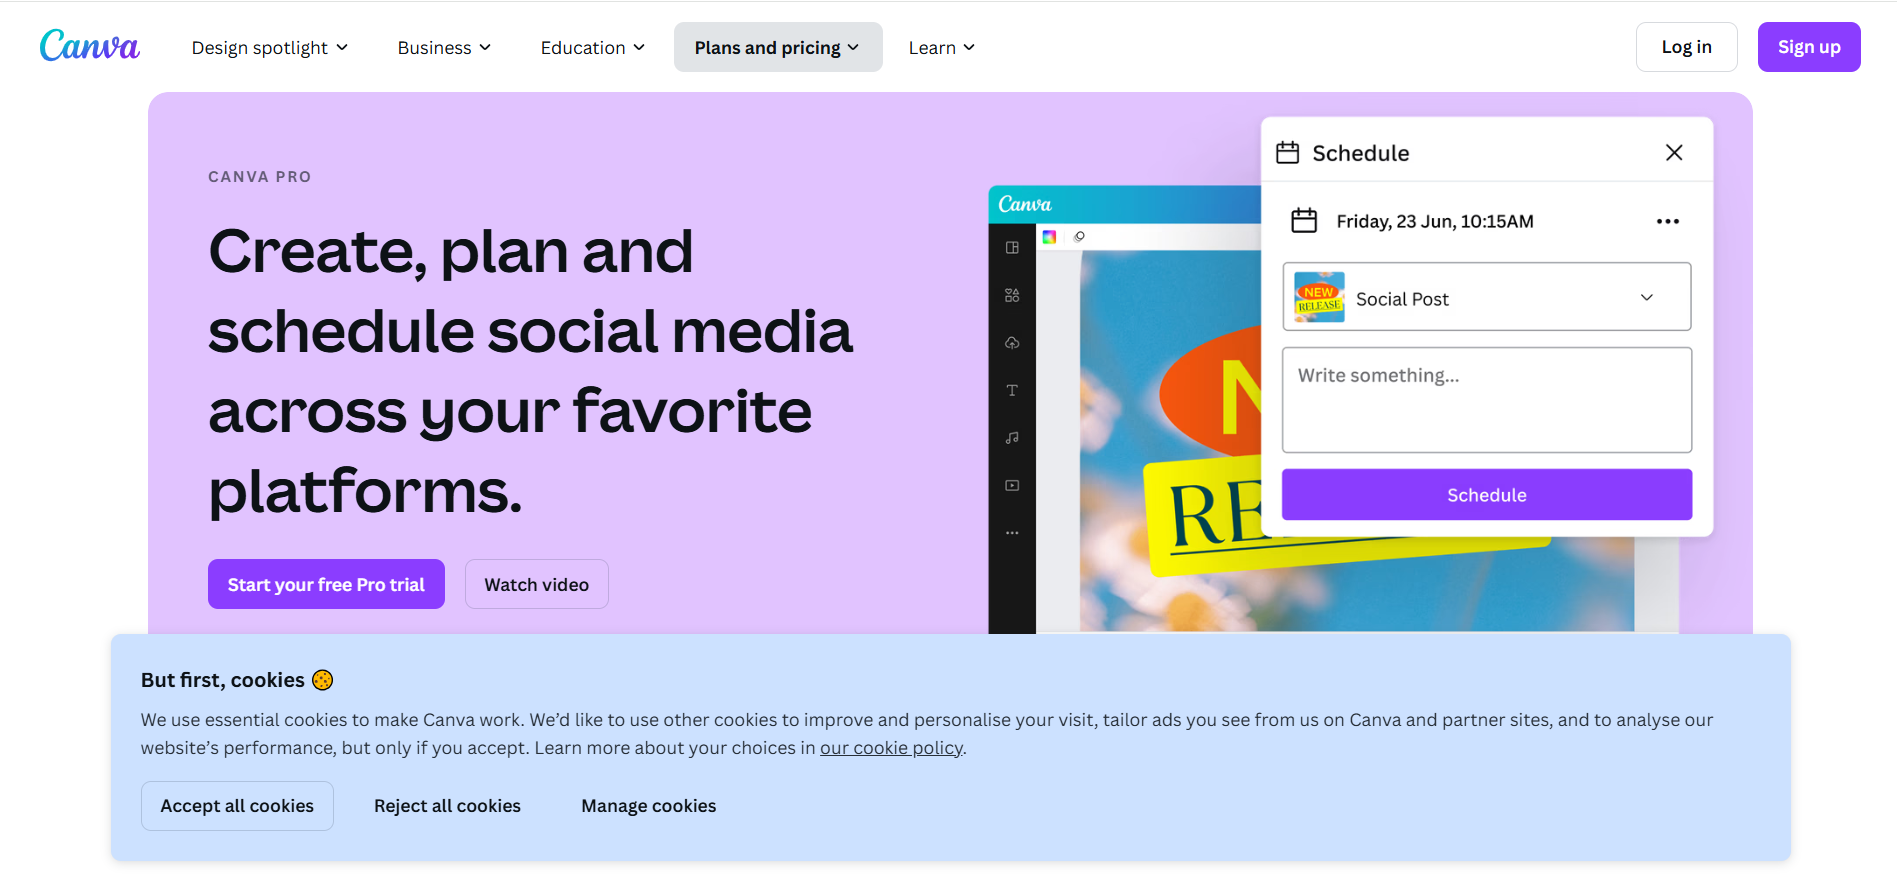The image size is (1897, 877).
Task: Open the Education dropdown
Action: 593,47
